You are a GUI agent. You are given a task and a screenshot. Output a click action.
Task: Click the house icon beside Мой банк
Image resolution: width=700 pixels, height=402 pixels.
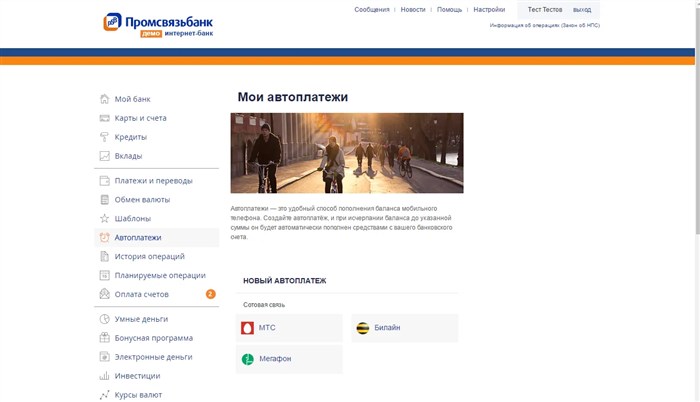point(104,99)
